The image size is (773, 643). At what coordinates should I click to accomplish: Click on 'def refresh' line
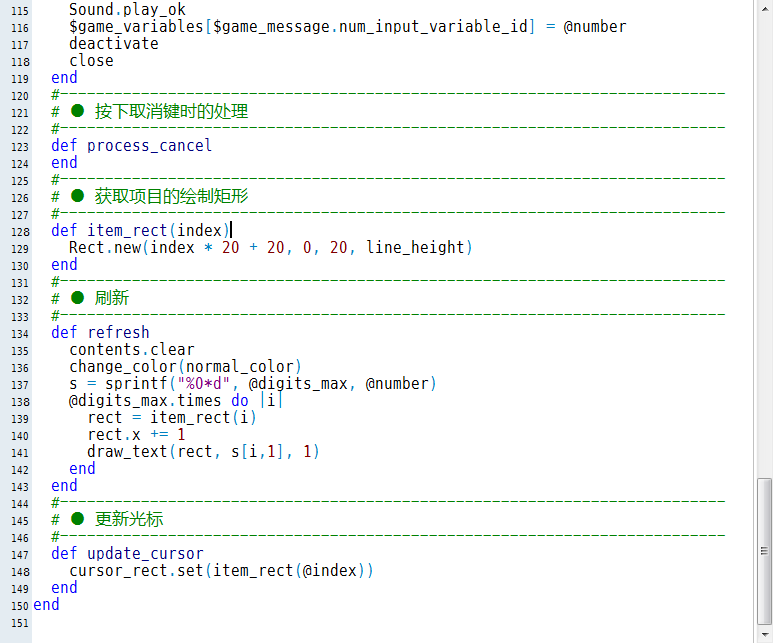pos(100,332)
